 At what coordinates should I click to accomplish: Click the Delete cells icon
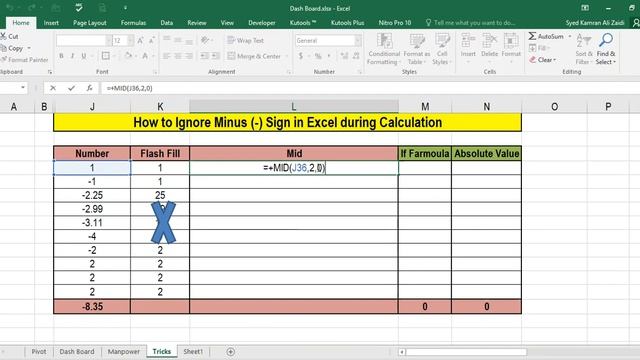coord(489,41)
